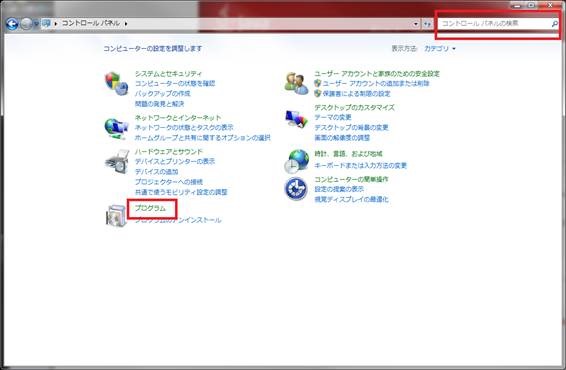Click the ネットワークとインターネット globe icon

[x=116, y=128]
